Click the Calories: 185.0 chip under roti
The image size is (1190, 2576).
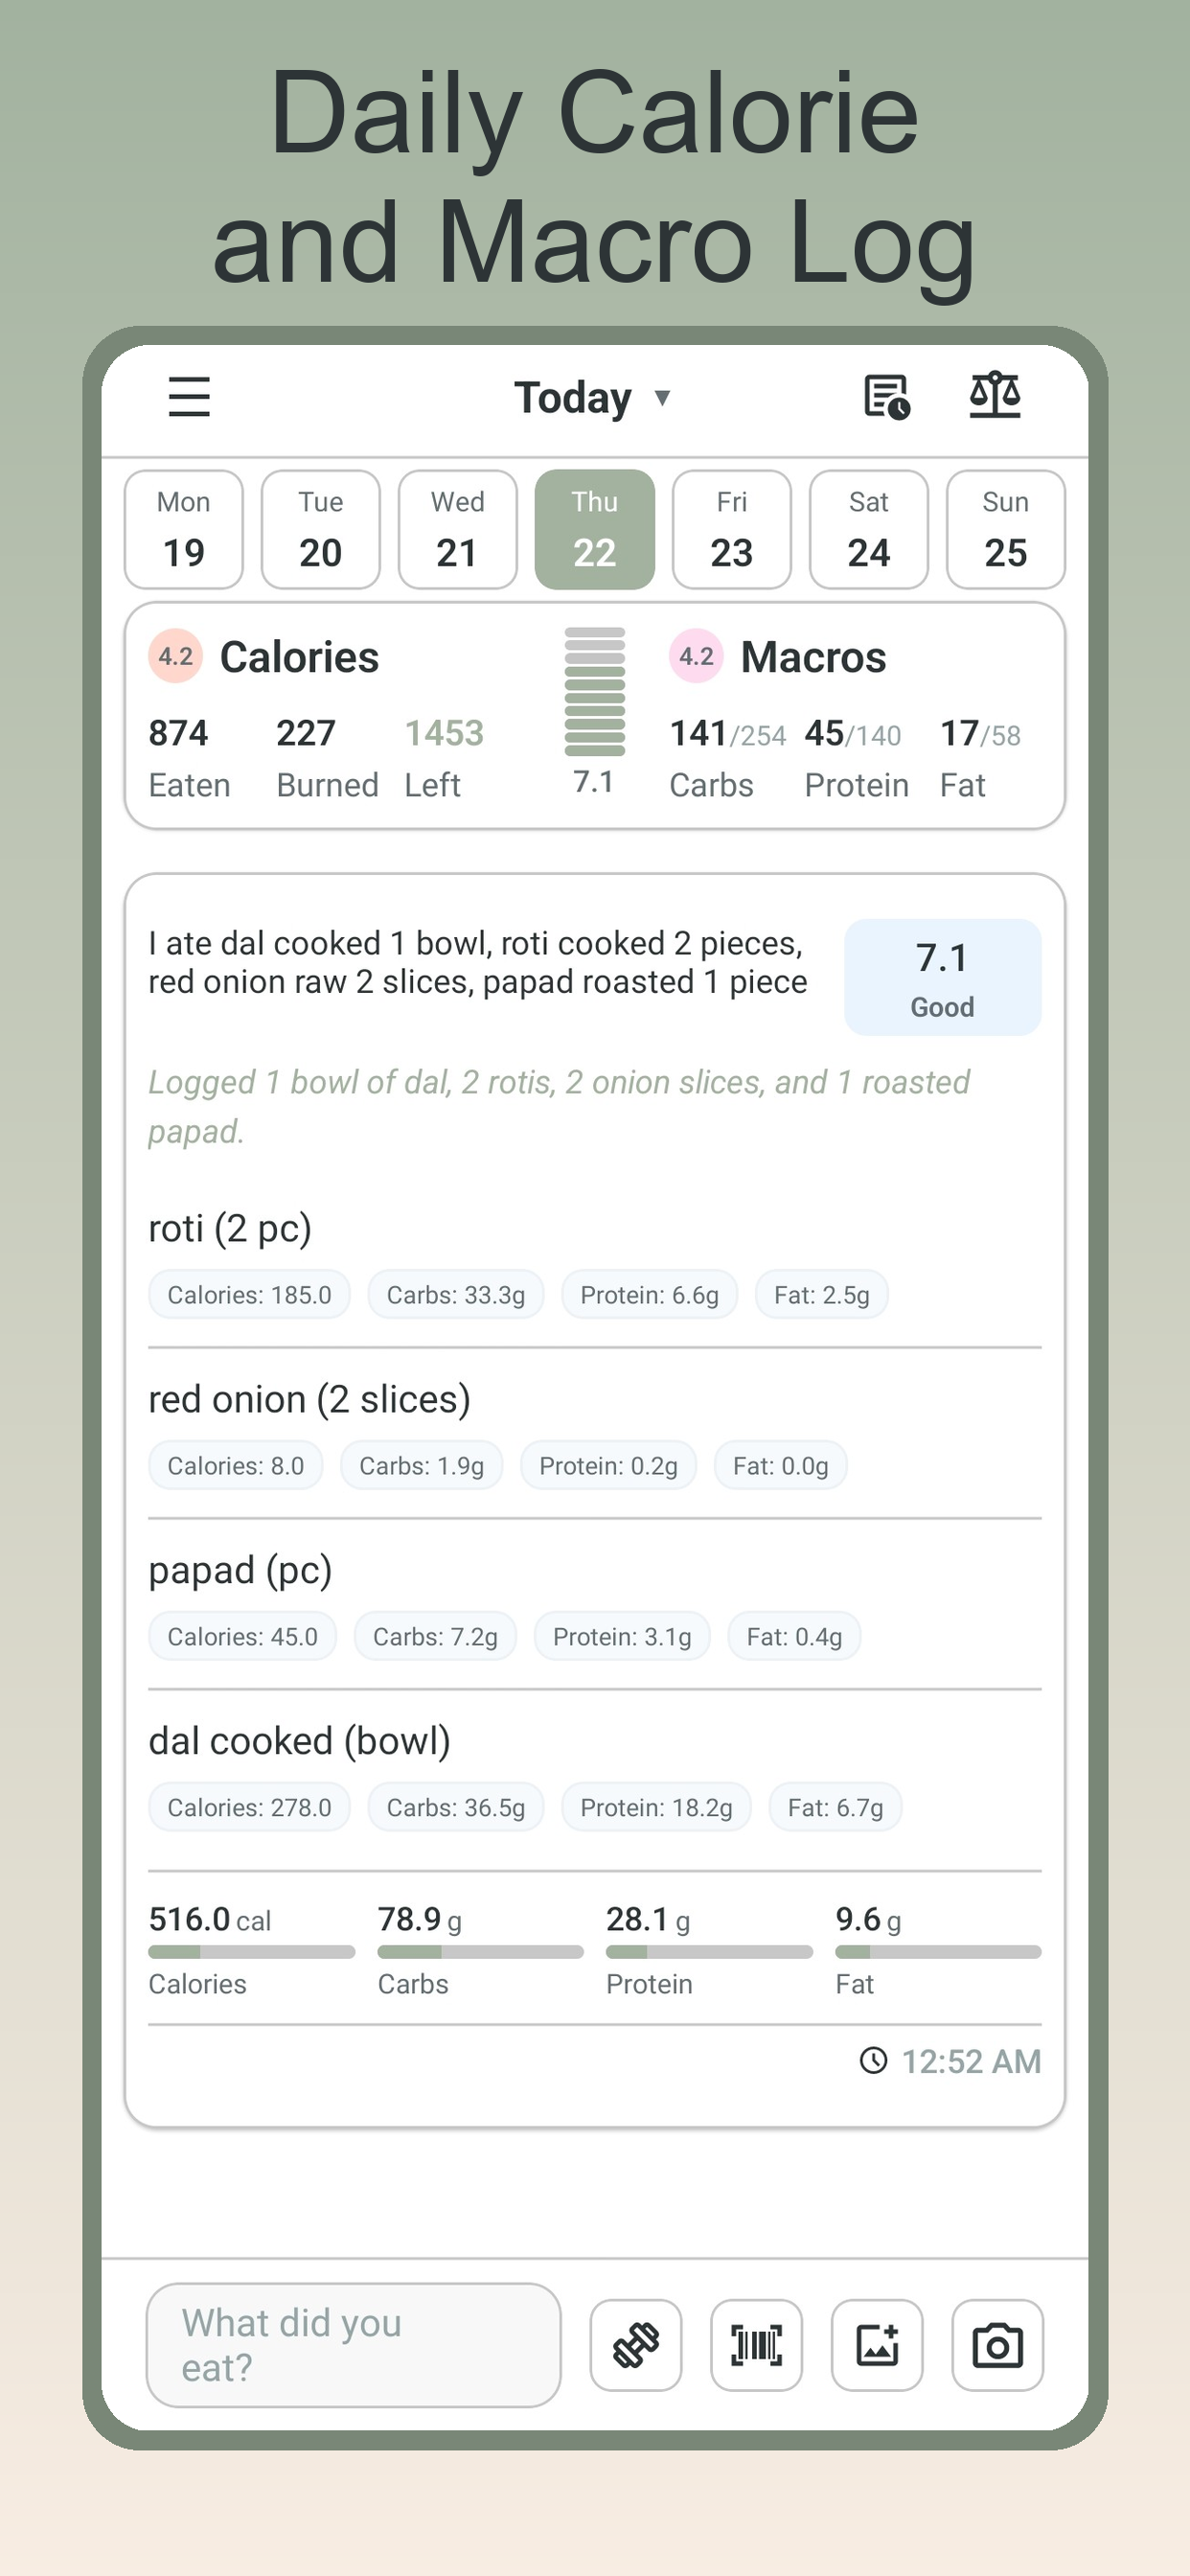coord(247,1293)
